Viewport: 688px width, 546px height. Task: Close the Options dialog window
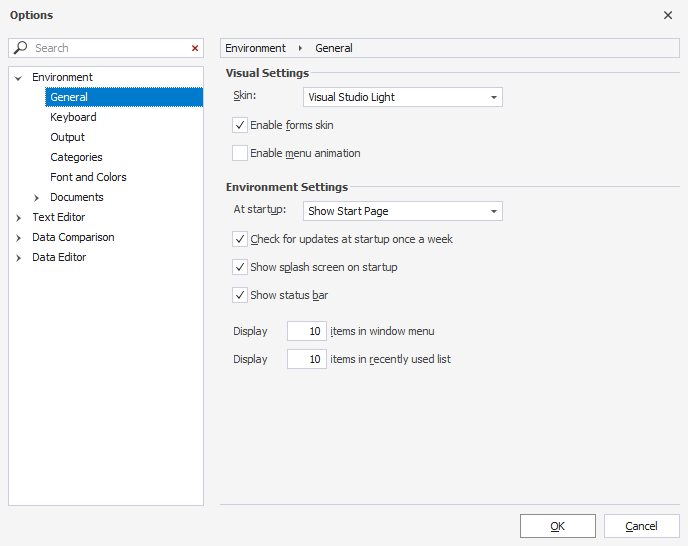[668, 15]
